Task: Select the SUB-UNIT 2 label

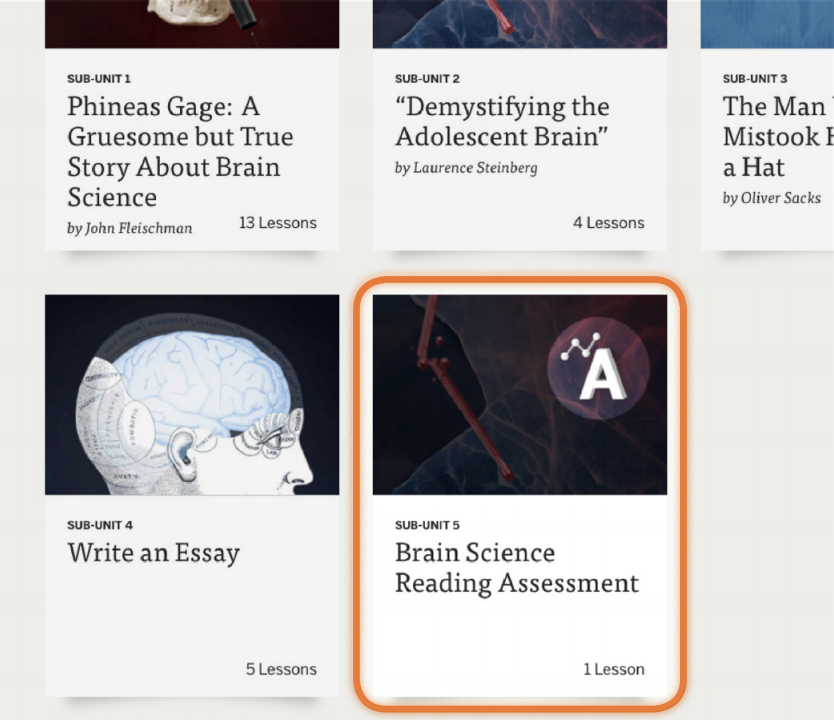Action: 427,79
